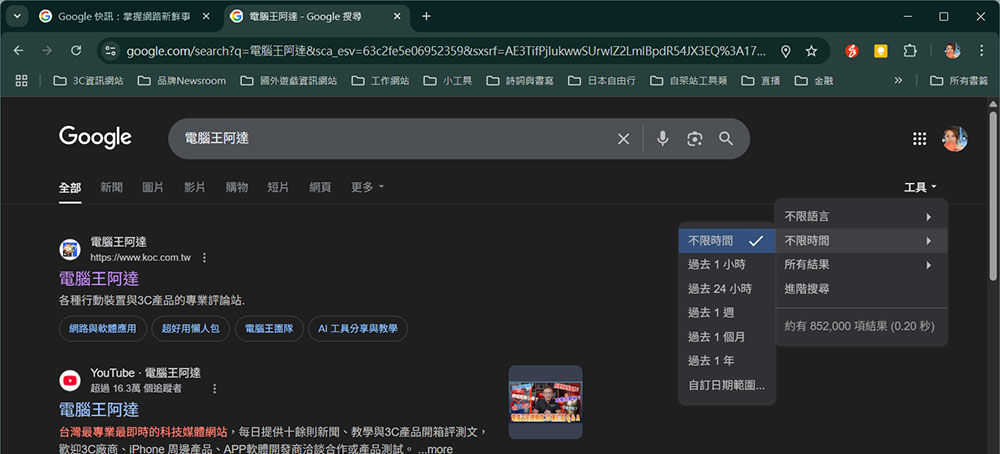Open the Google account avatar
1000x454 pixels.
pos(955,139)
